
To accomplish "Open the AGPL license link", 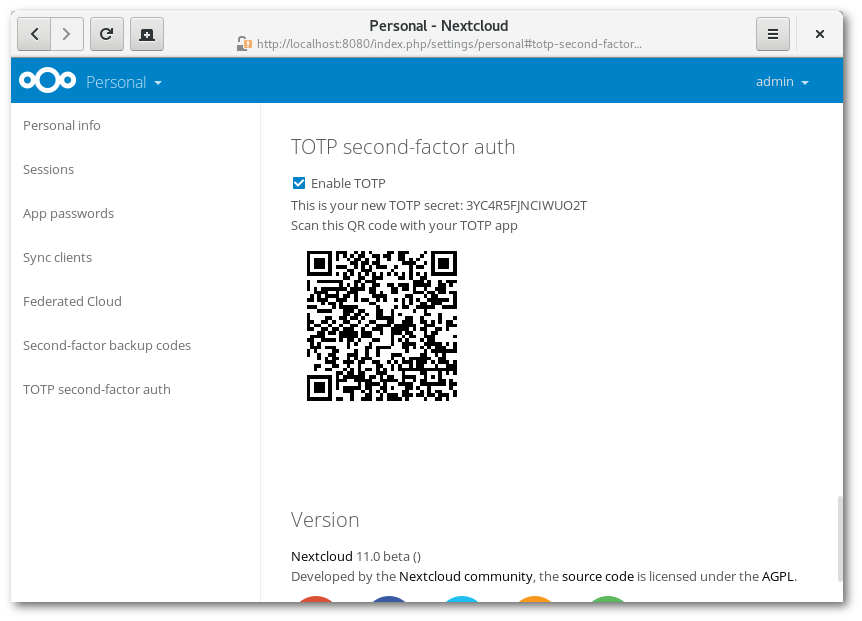I will pos(779,576).
